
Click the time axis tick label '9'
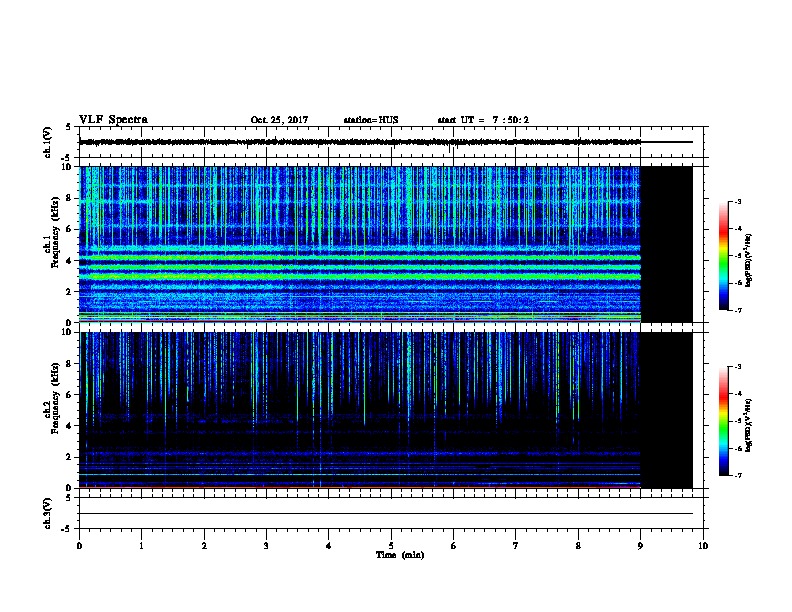[640, 545]
